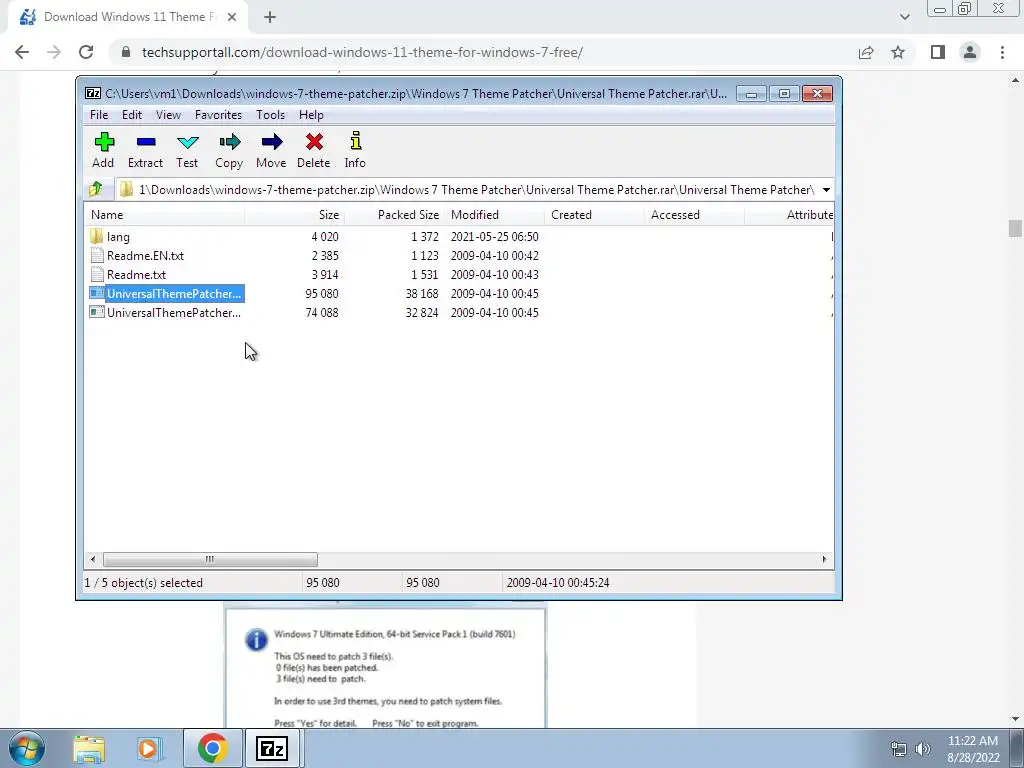The image size is (1024, 768).
Task: Switch to Chrome on taskbar
Action: coord(212,748)
